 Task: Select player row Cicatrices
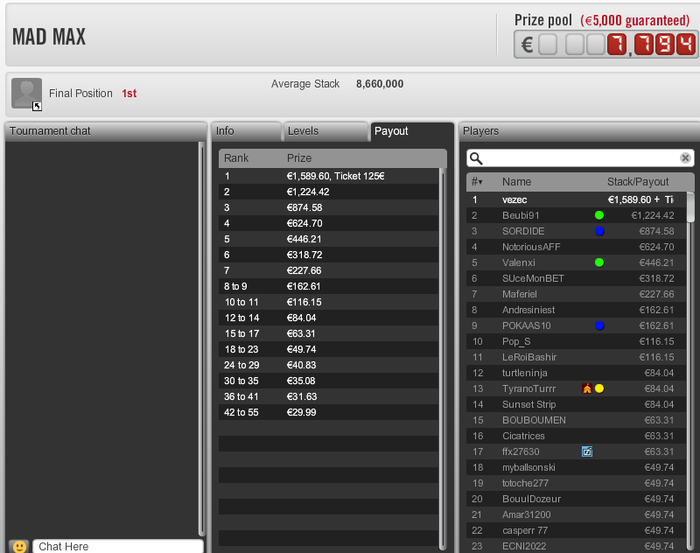576,436
